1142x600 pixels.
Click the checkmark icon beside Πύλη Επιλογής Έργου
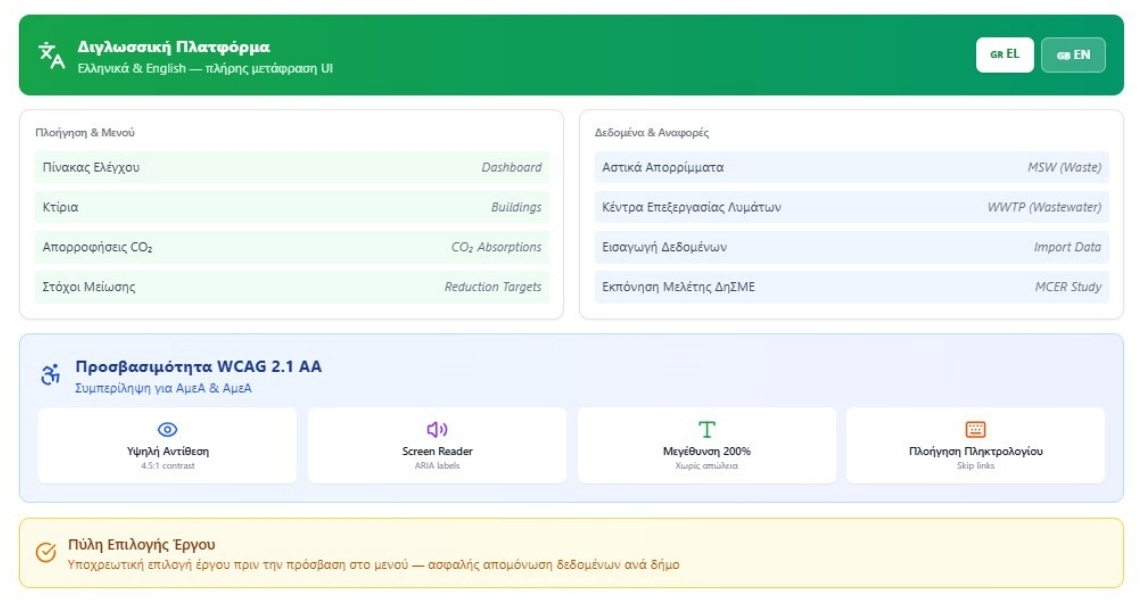tap(46, 553)
